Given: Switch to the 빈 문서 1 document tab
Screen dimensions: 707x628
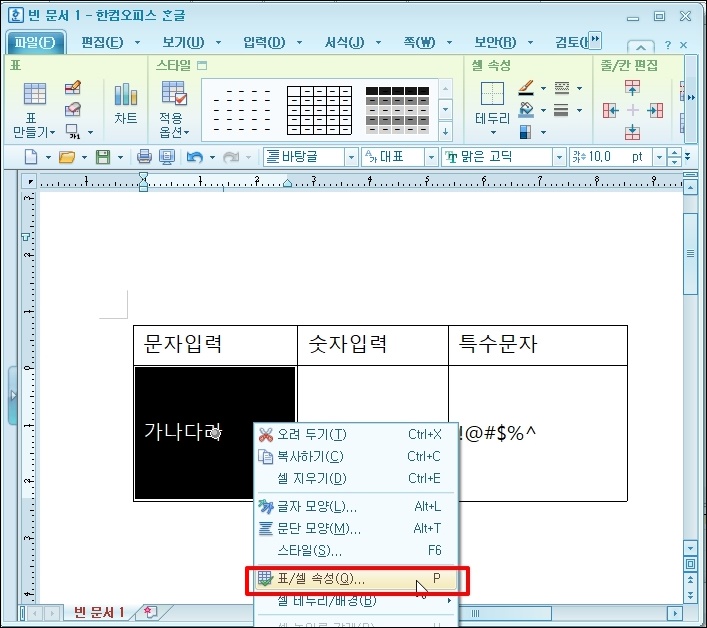Looking at the screenshot, I should click(98, 612).
